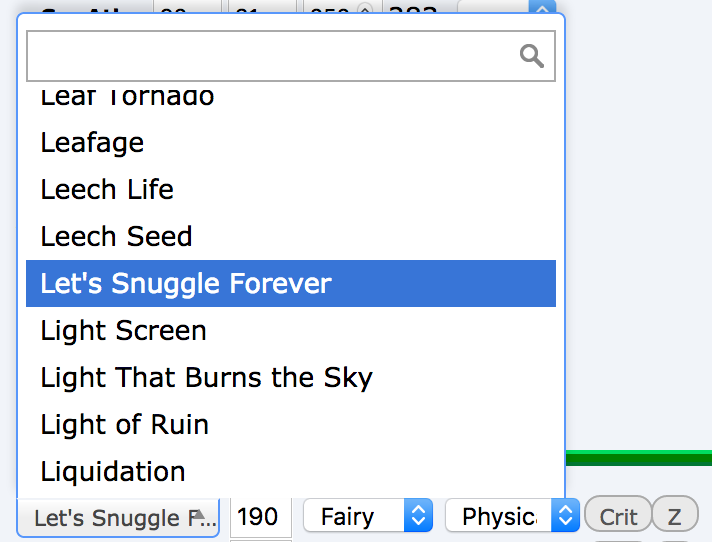712x542 pixels.
Task: Click the Fairy dropdown arrow stepper icon
Action: click(x=418, y=516)
